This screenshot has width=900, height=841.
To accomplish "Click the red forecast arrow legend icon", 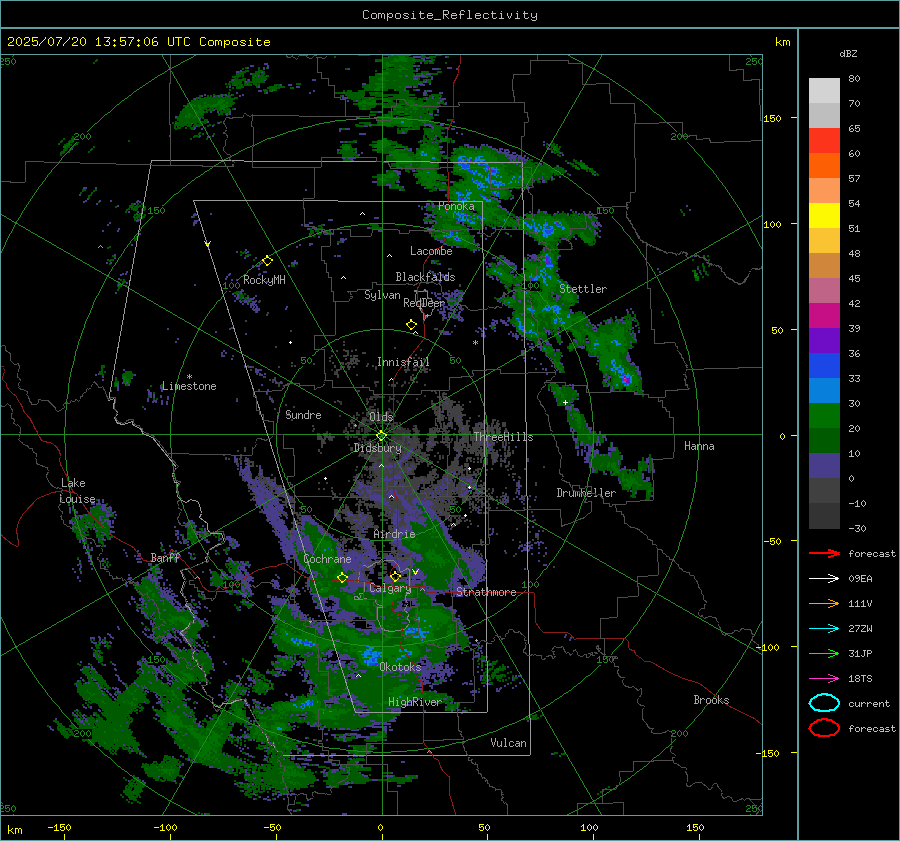I will 824,553.
